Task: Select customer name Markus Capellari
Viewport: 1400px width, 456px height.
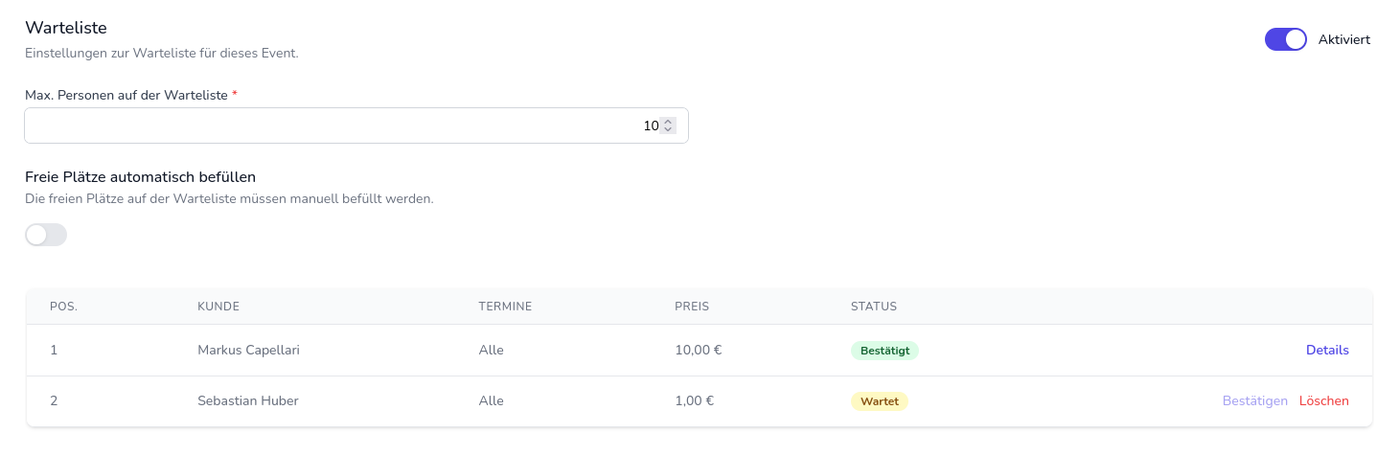Action: click(248, 350)
